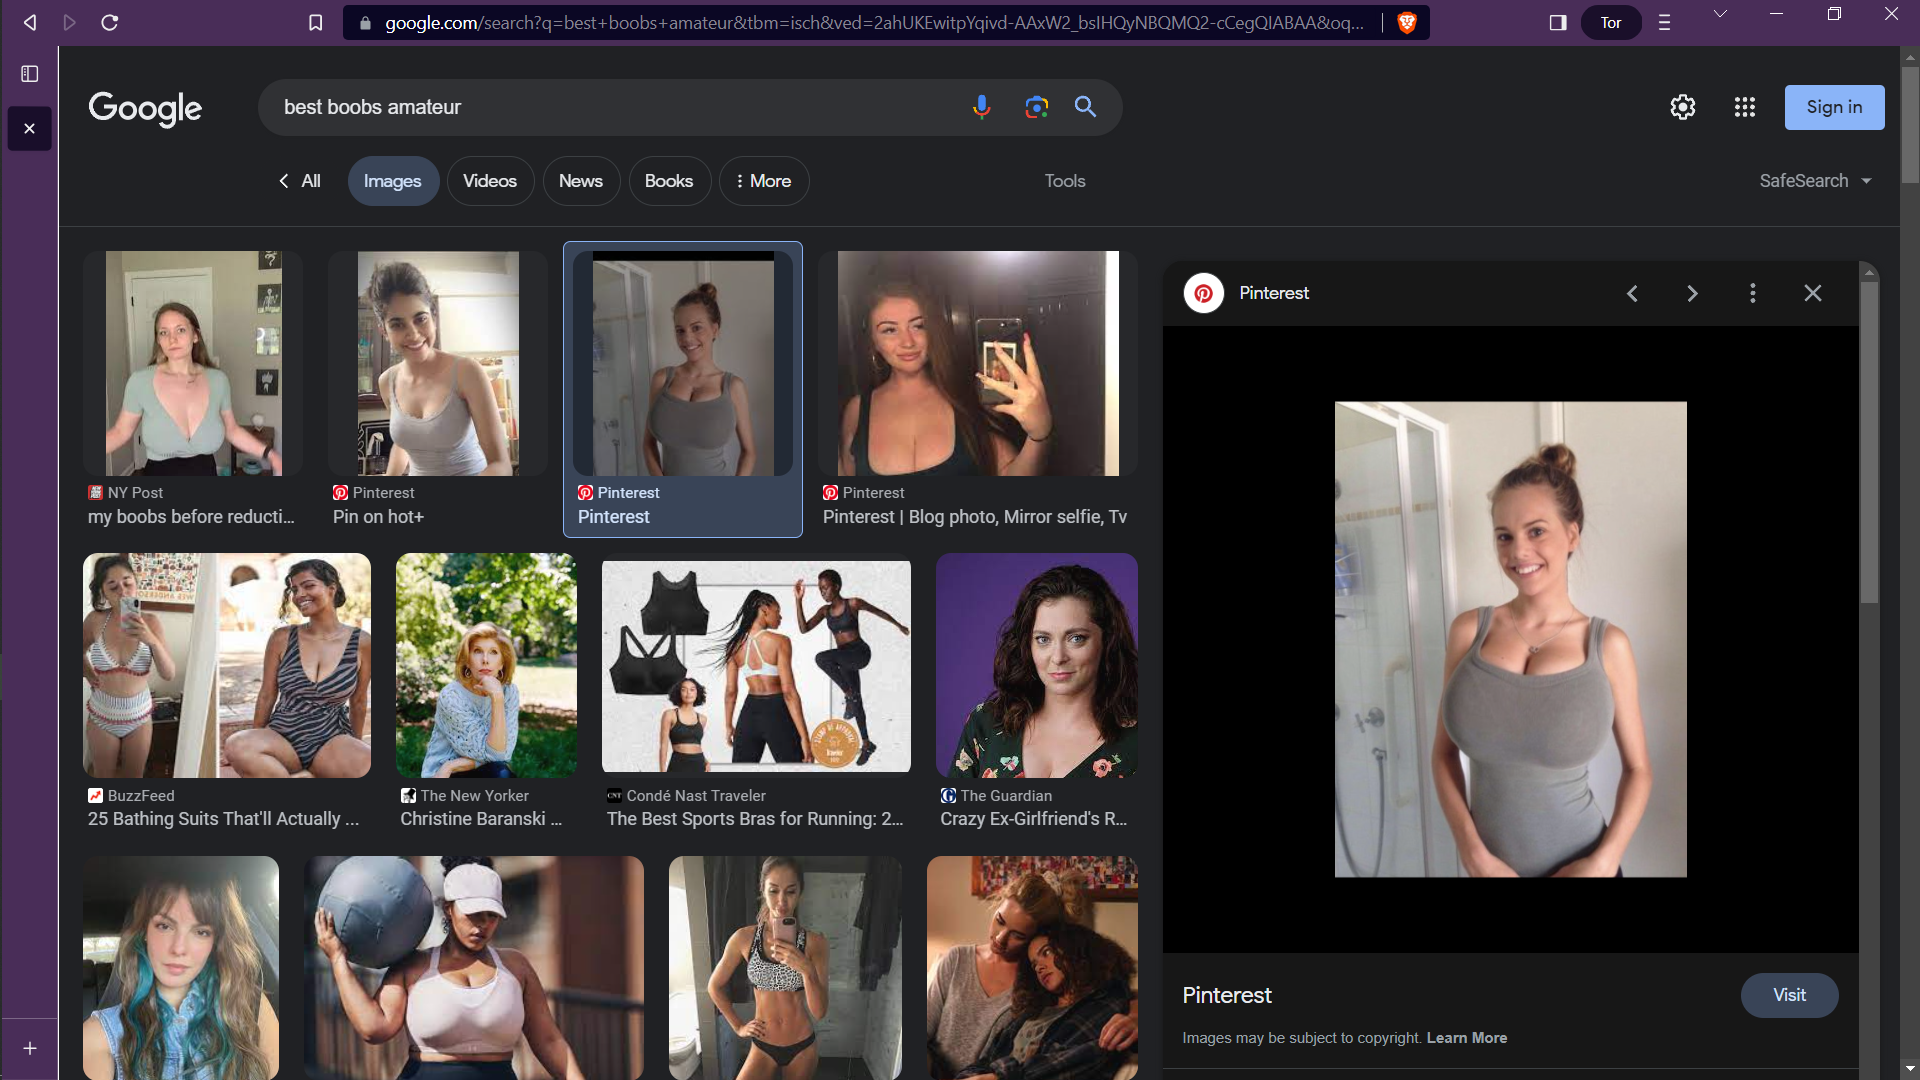Click the Sign in button

(1834, 107)
